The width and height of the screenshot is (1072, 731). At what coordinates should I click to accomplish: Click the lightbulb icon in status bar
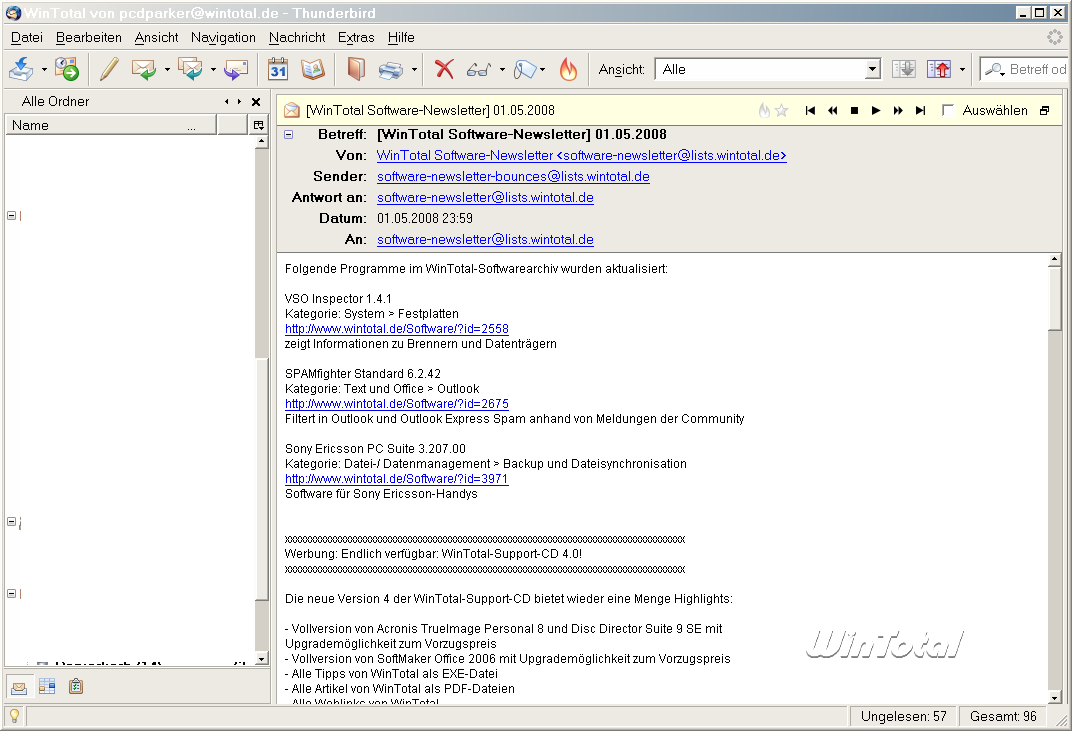[14, 716]
